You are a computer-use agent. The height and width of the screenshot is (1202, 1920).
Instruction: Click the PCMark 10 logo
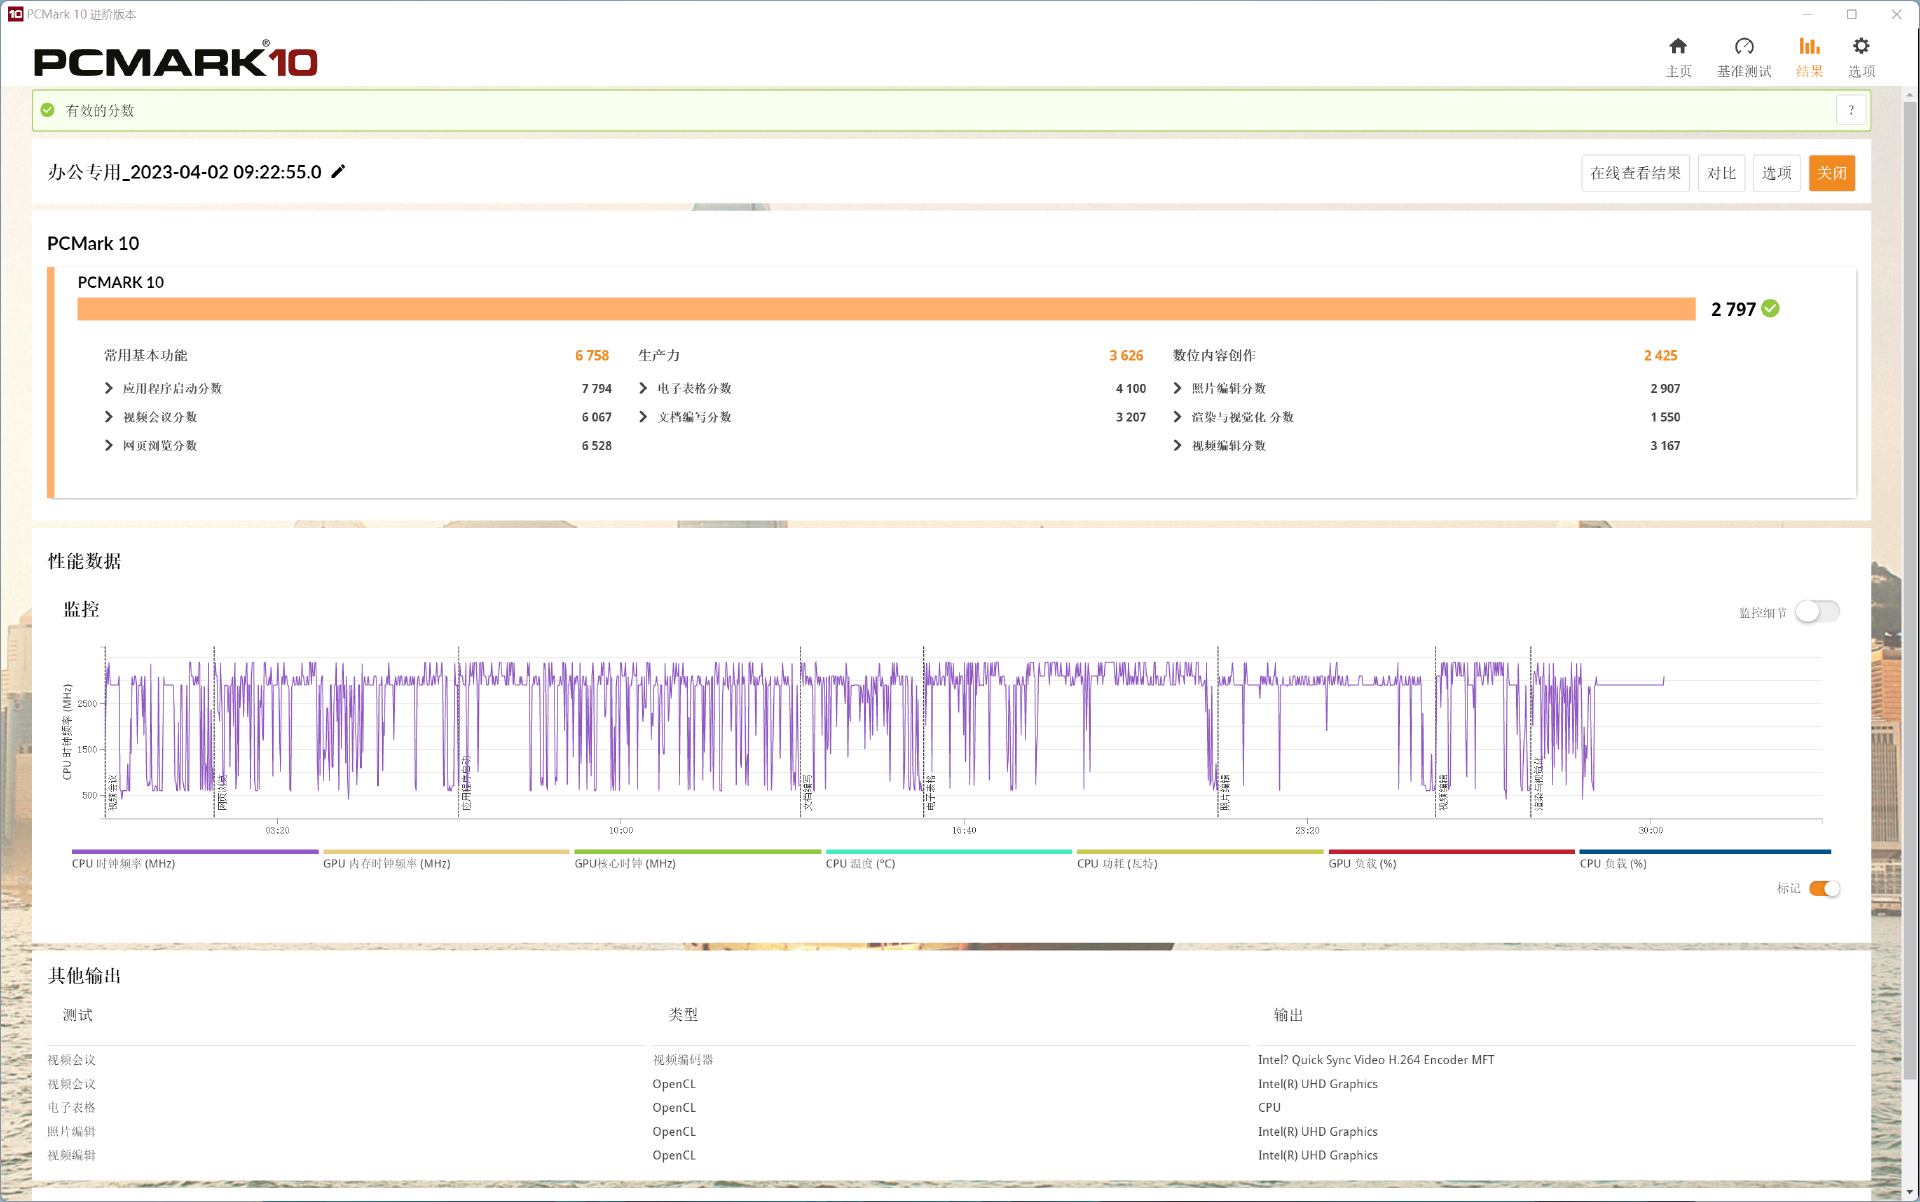point(176,61)
